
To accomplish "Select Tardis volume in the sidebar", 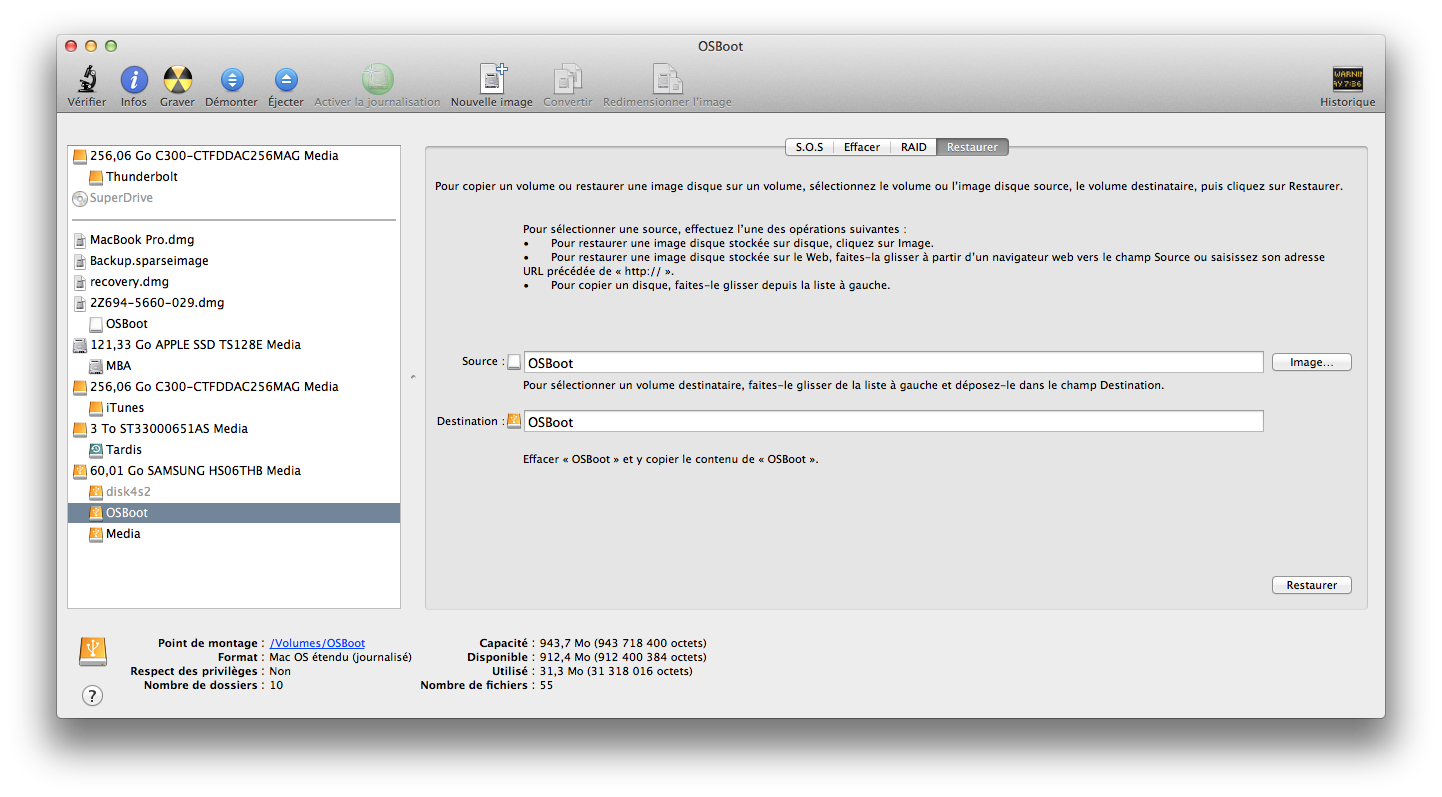I will tap(124, 450).
